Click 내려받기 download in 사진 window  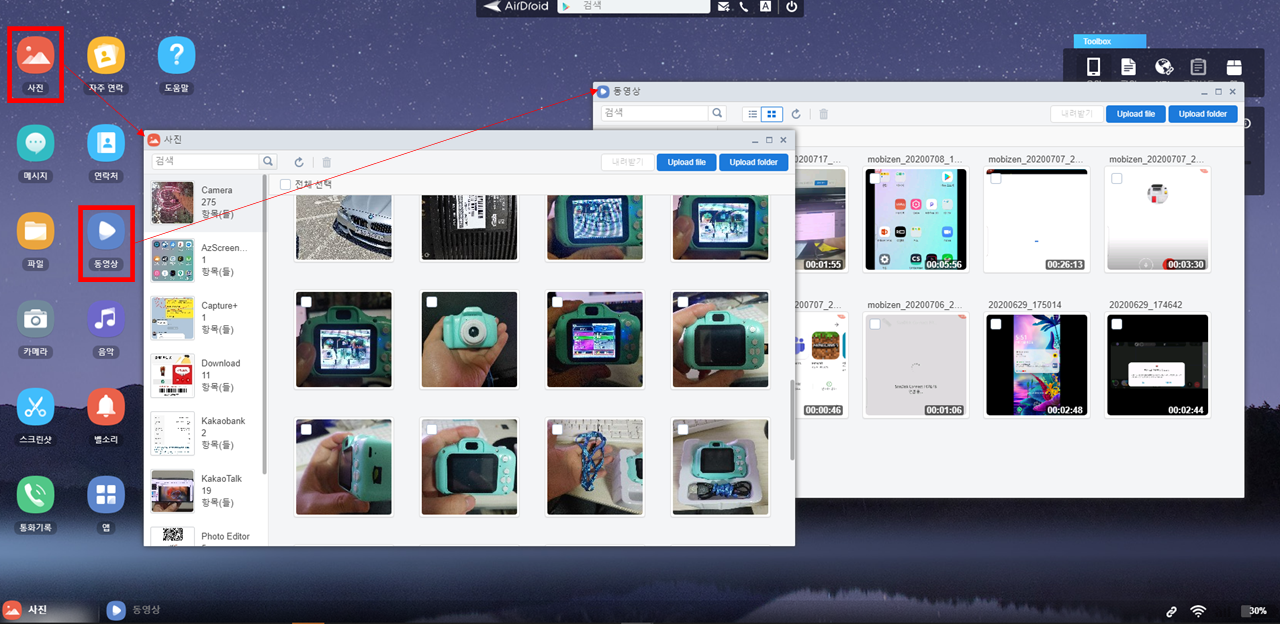coord(627,162)
